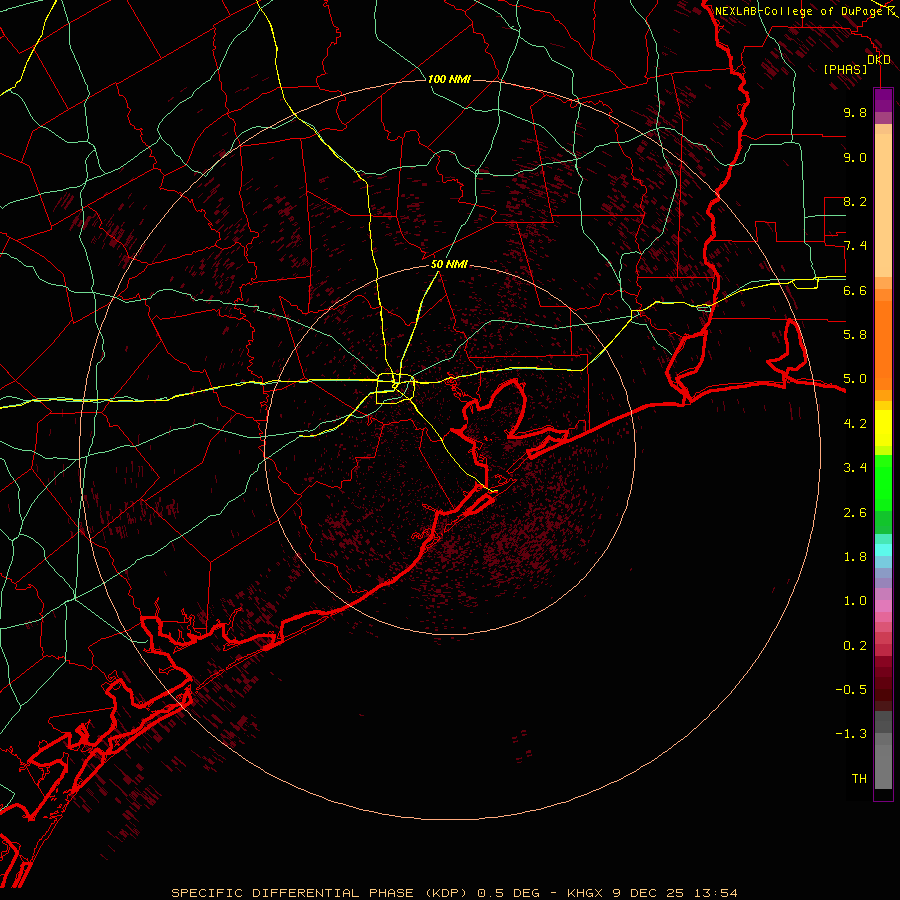Viewport: 900px width, 900px height.
Task: Click the 6.6 scale value
Action: pos(855,290)
